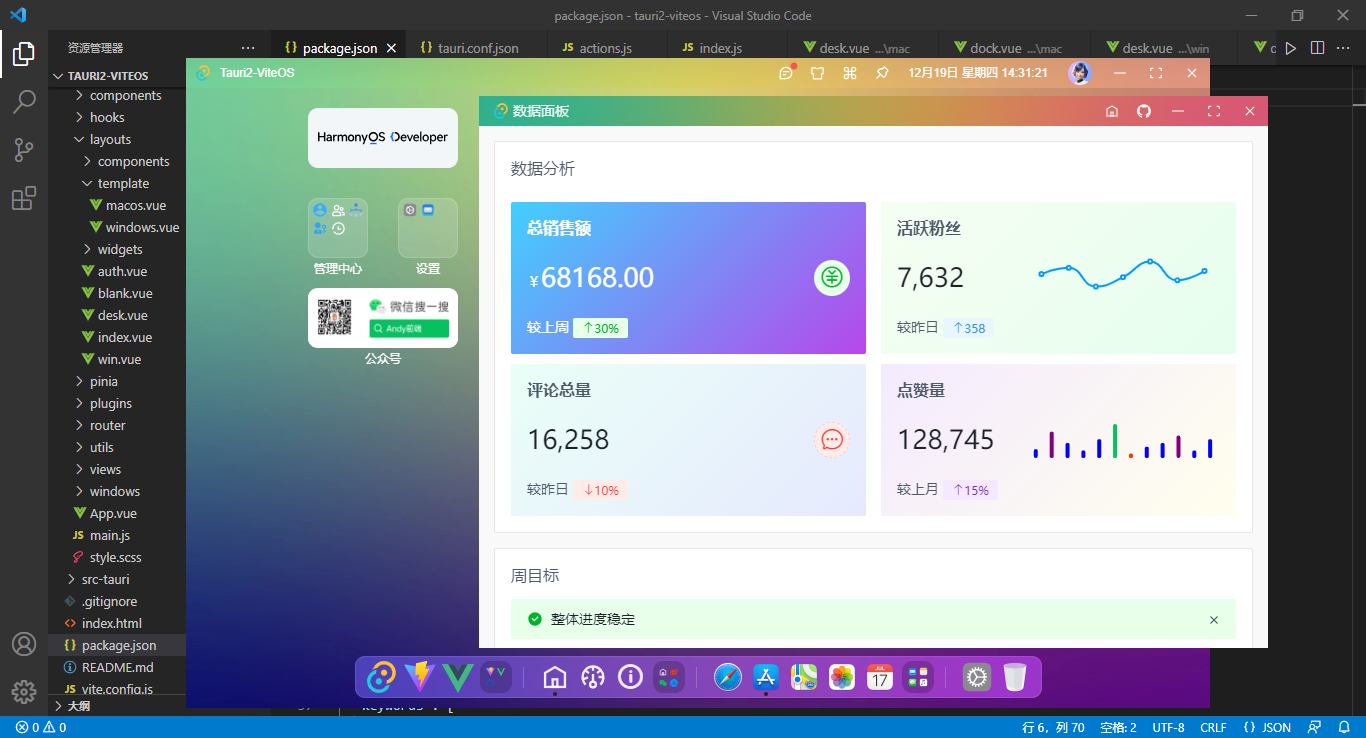Screen dimensions: 1366x738
Task: Toggle the pin icon in the Tauri2-ViteOS bar
Action: tap(882, 73)
